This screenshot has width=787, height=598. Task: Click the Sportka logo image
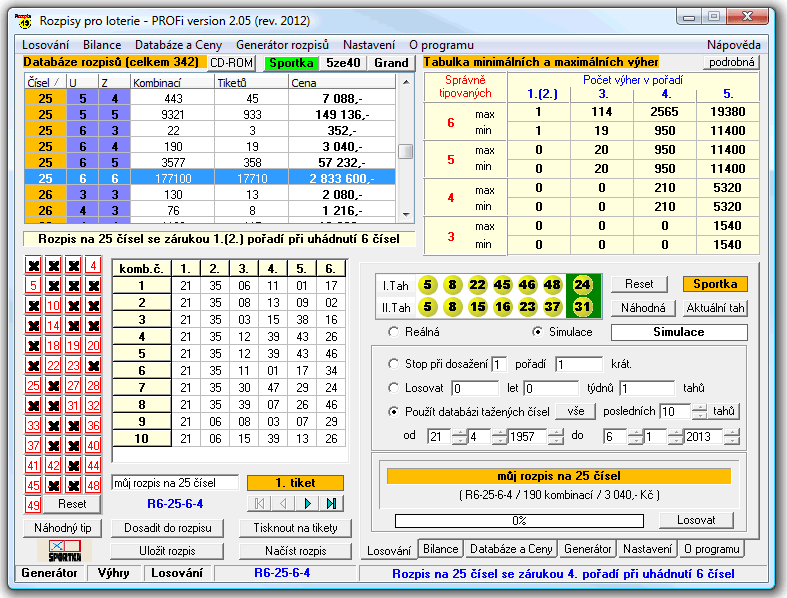pyautogui.click(x=63, y=551)
